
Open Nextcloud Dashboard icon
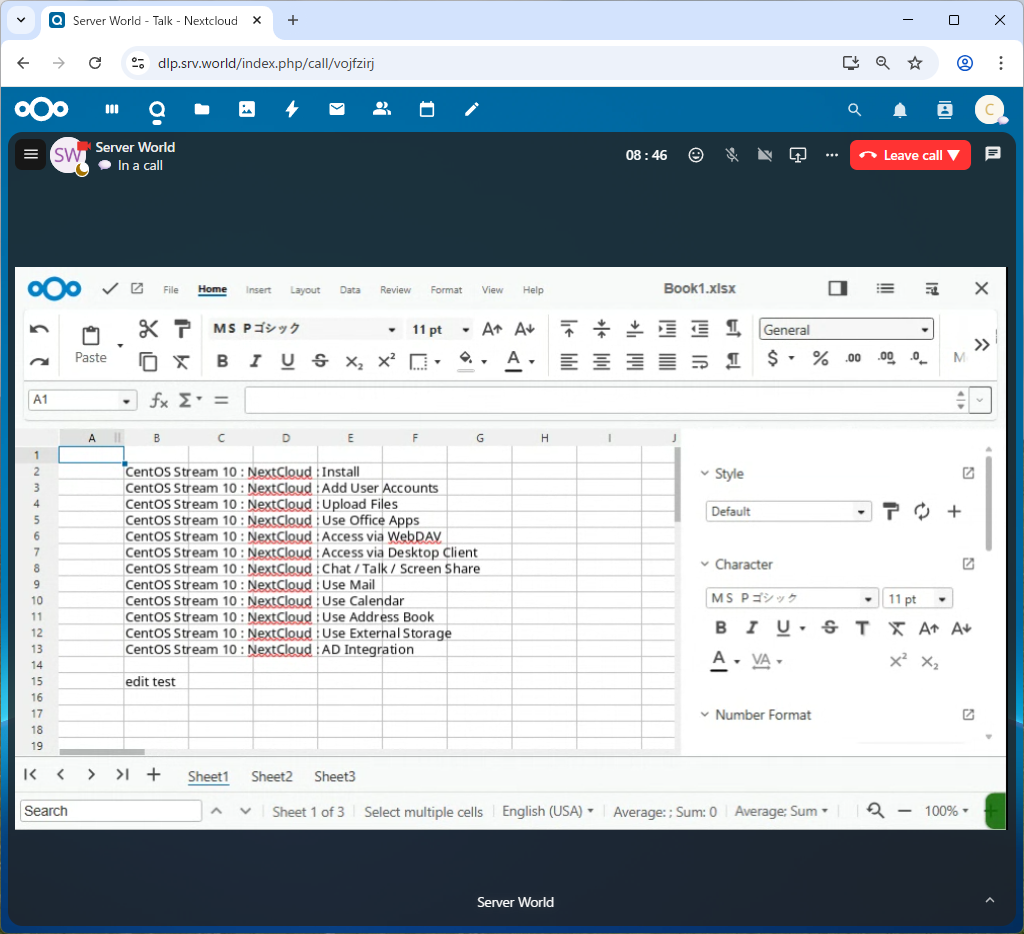[112, 109]
